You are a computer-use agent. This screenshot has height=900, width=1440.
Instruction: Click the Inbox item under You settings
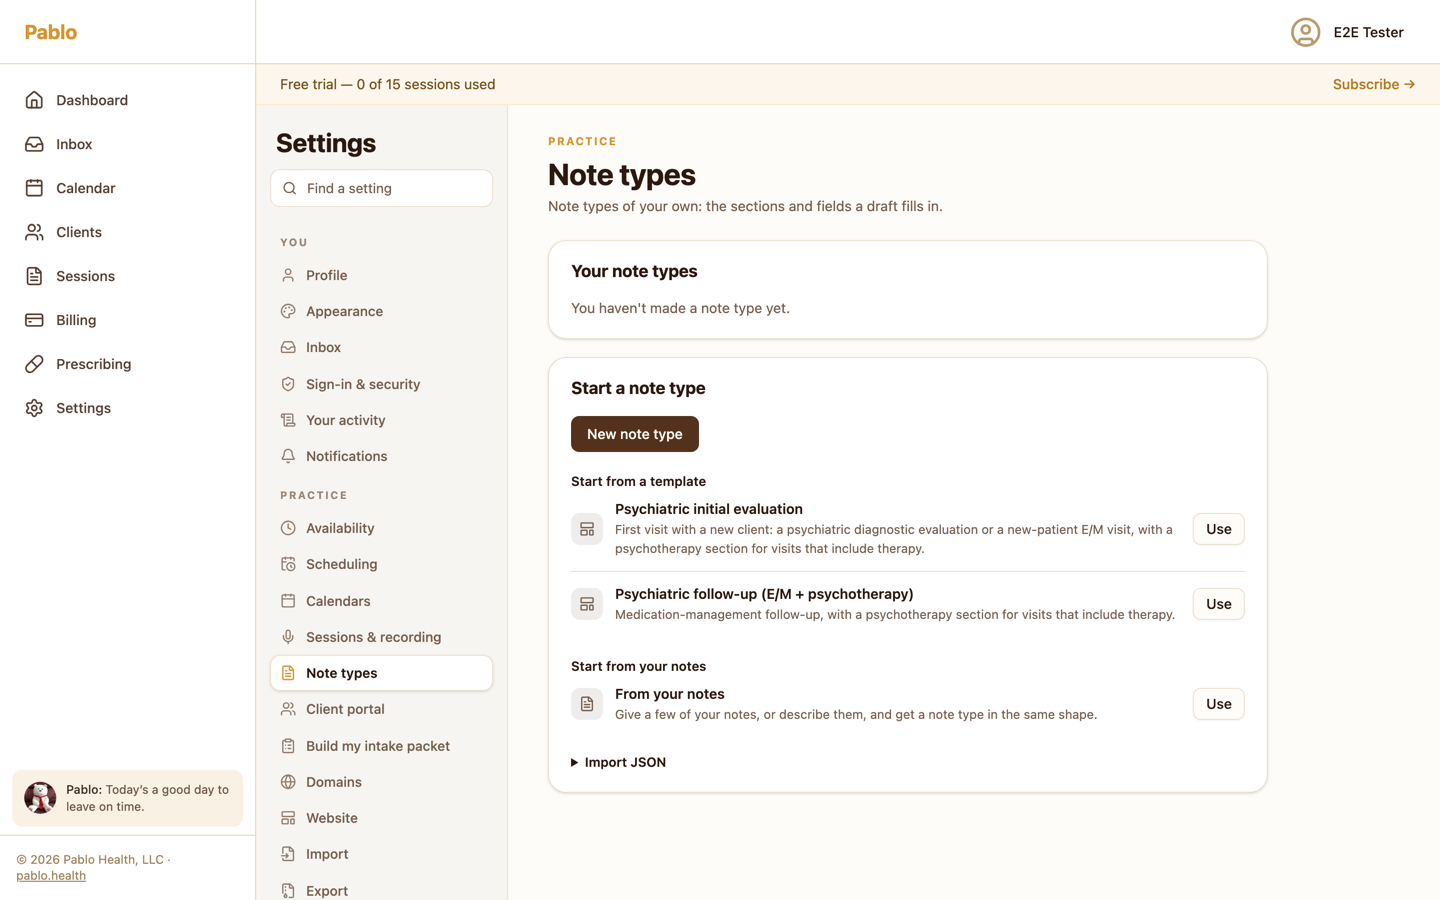(x=381, y=347)
